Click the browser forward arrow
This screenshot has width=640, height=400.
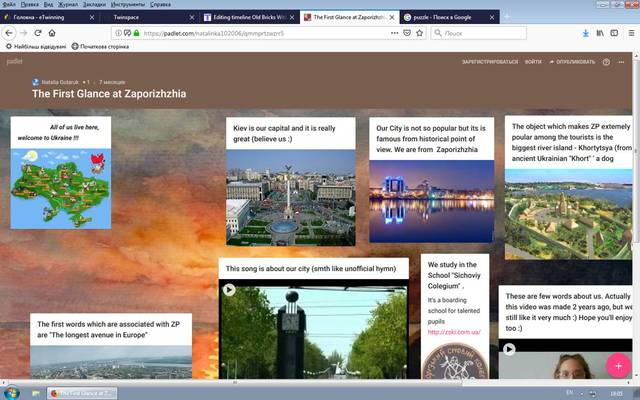click(24, 33)
